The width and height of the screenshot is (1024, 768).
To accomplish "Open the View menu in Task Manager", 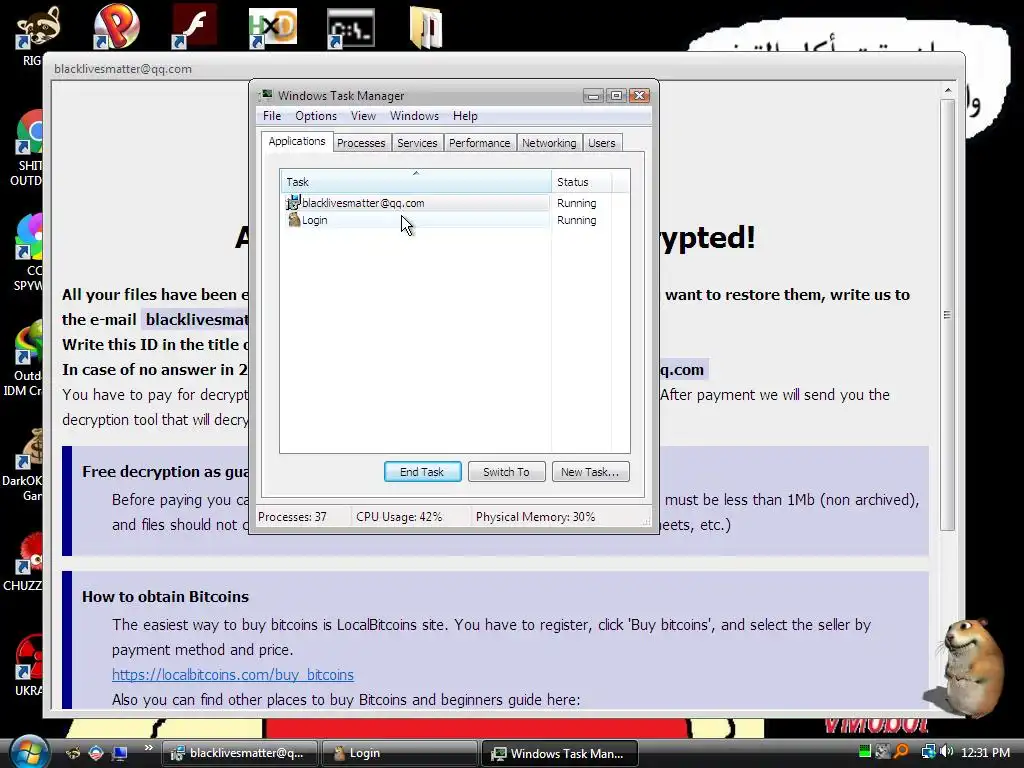I will (363, 116).
